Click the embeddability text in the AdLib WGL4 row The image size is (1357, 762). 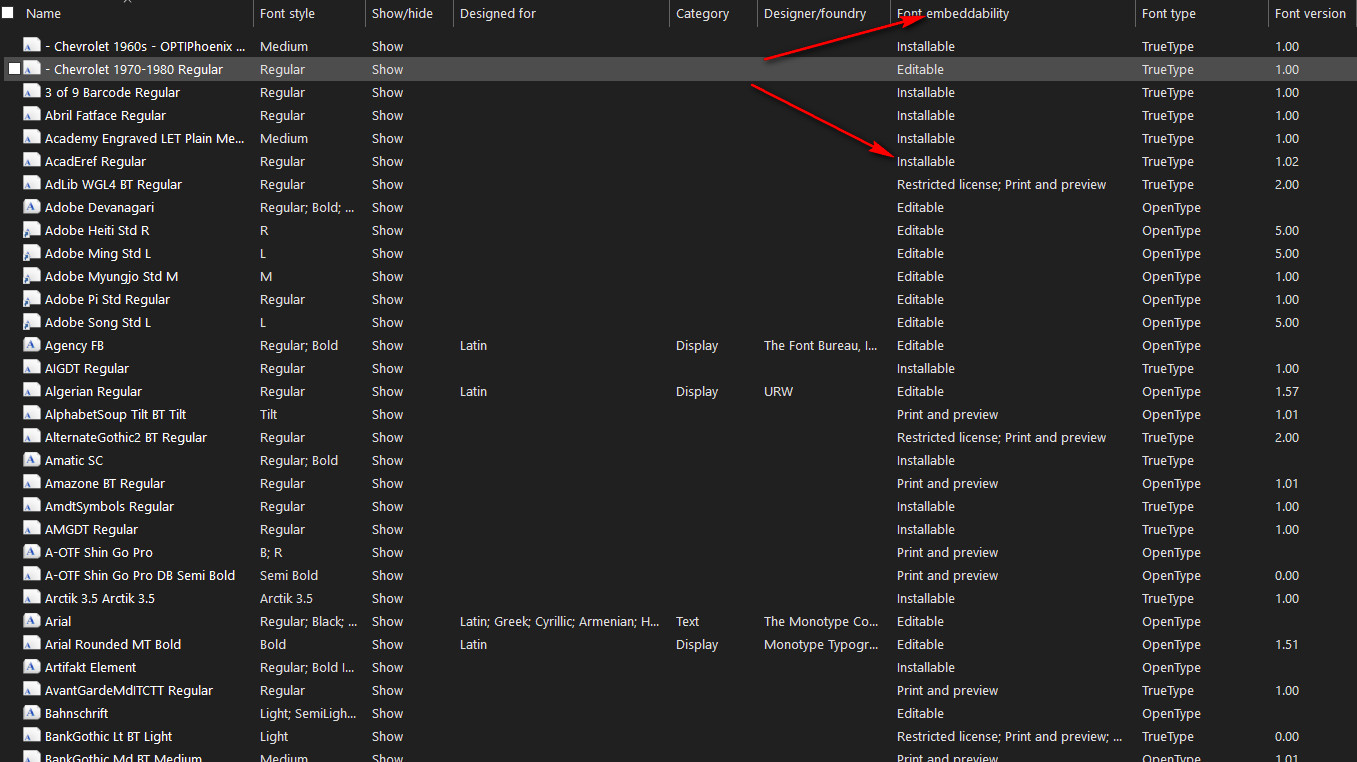point(1001,184)
